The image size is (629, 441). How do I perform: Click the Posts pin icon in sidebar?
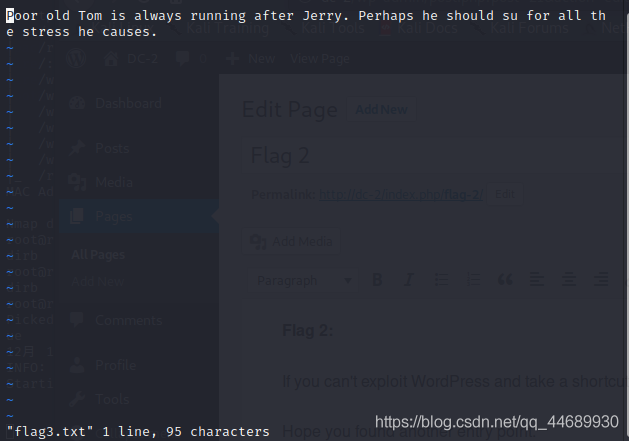click(77, 148)
